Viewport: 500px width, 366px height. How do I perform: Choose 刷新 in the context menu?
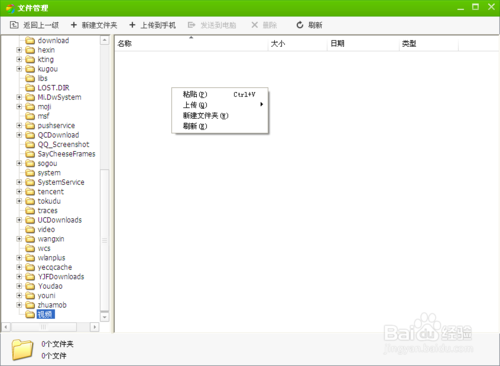[220, 126]
